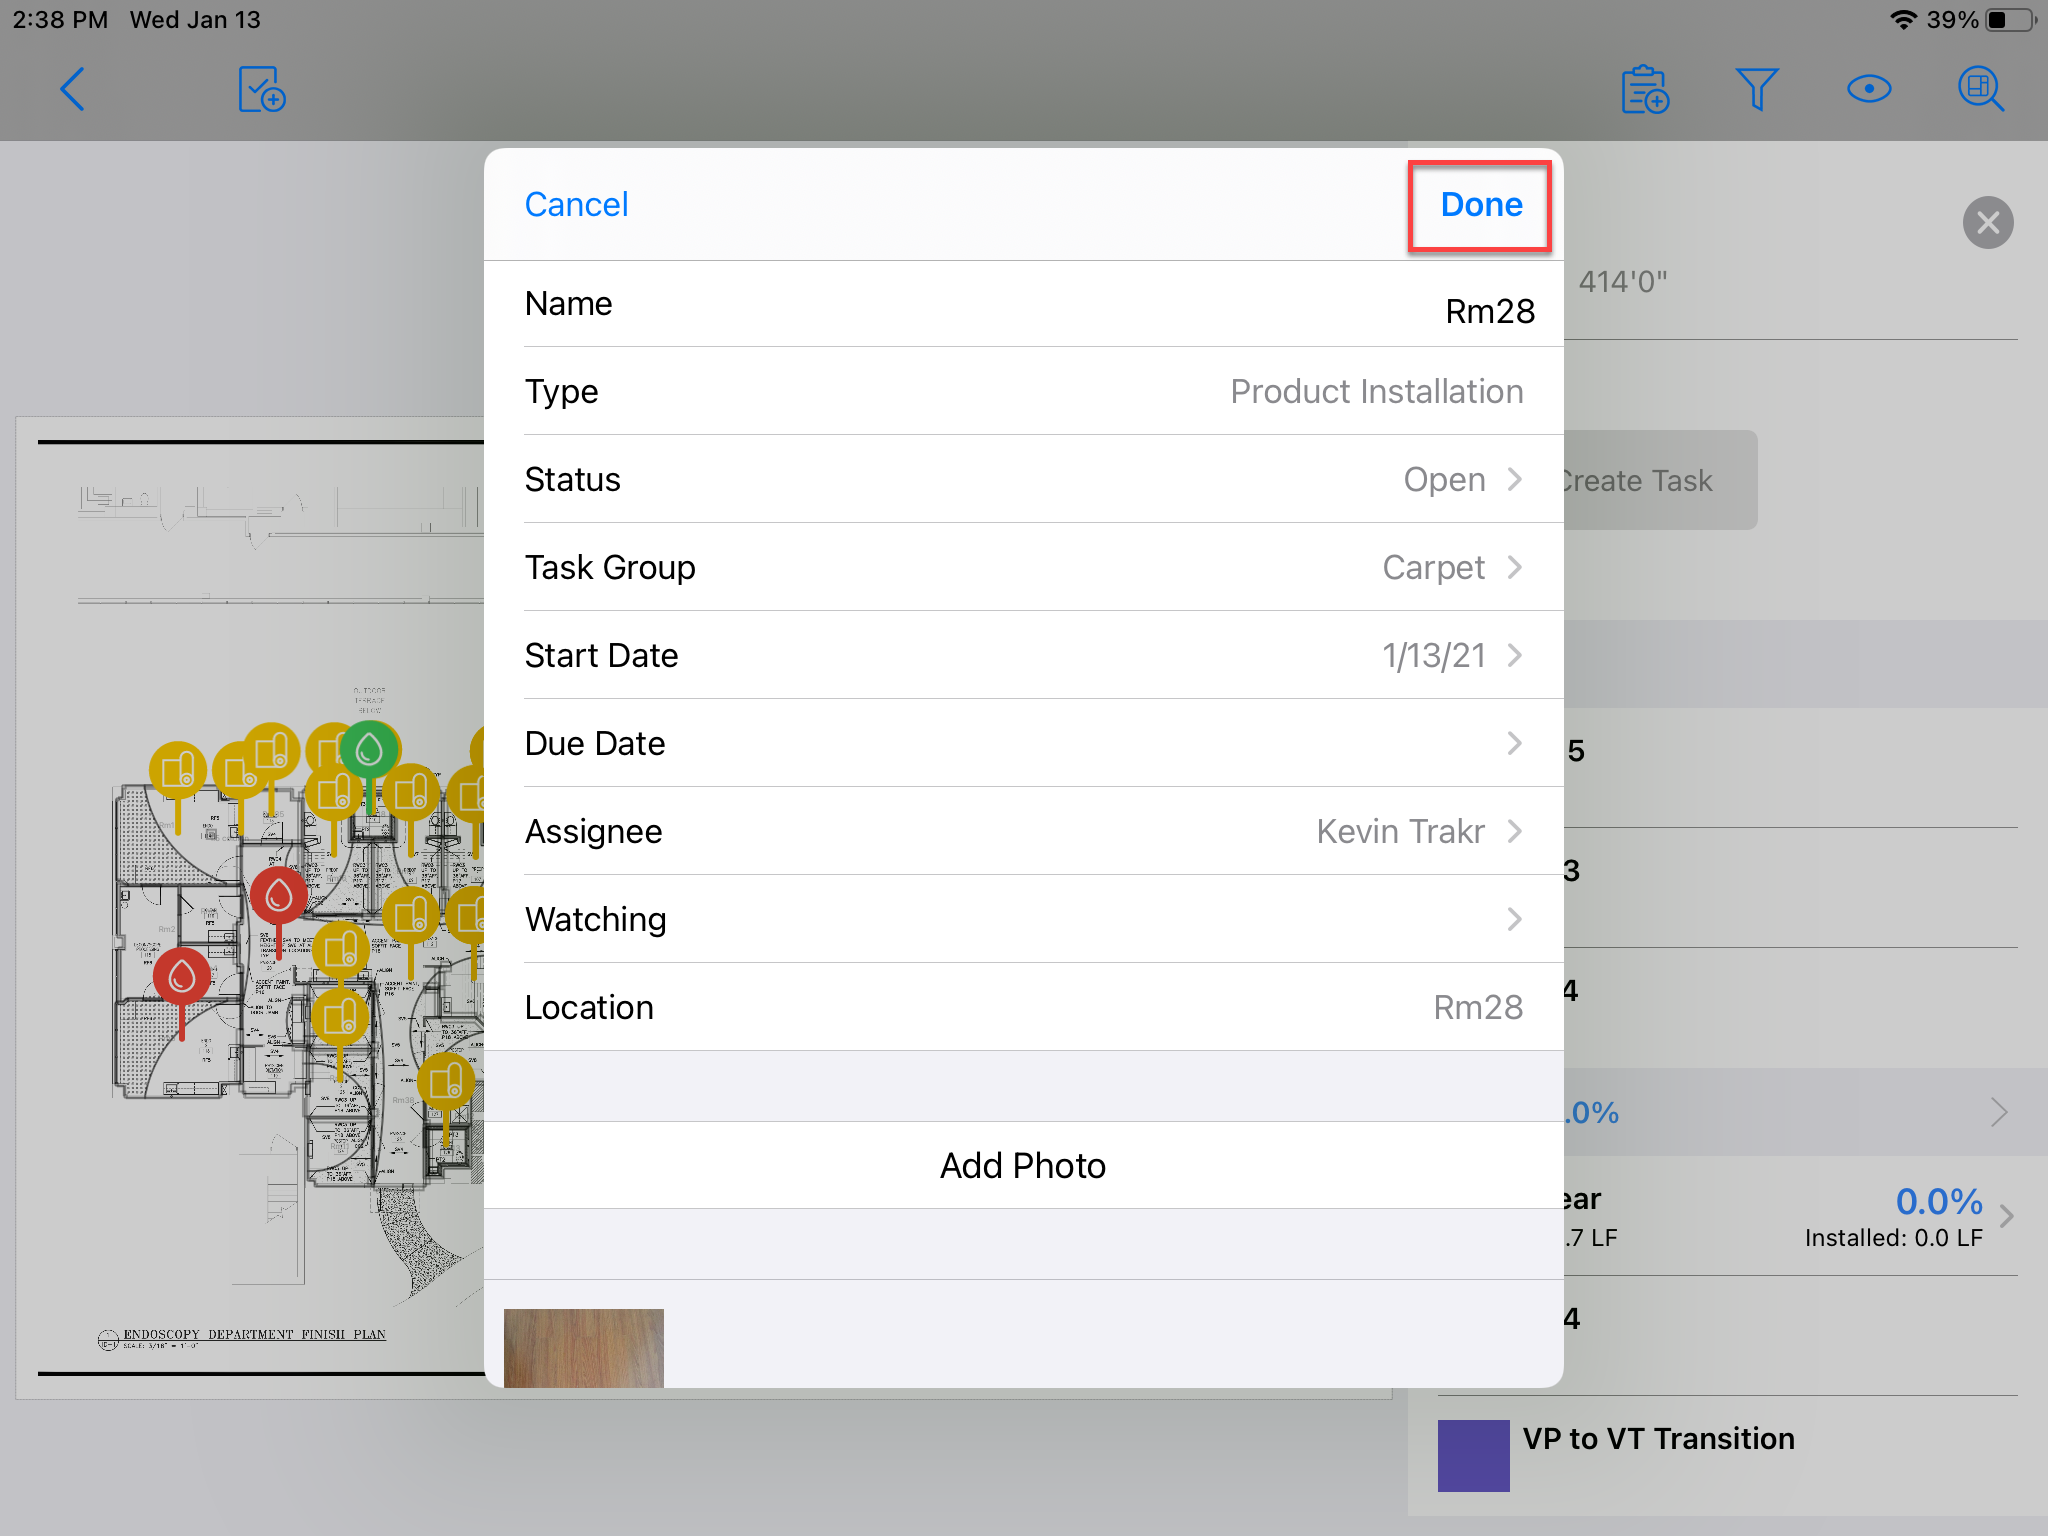Viewport: 2048px width, 1536px height.
Task: Open the add task clipboard icon
Action: (x=1645, y=90)
